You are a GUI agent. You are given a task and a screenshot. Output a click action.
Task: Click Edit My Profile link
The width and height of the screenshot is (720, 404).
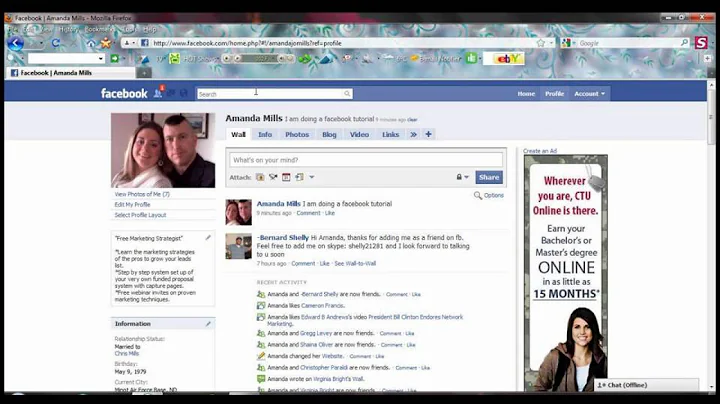132,205
